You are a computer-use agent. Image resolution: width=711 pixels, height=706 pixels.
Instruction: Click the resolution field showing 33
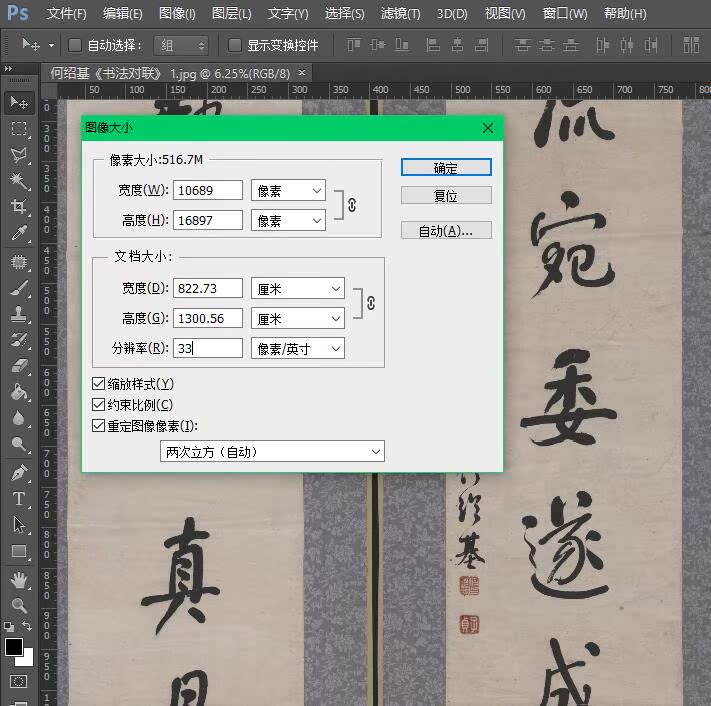[x=208, y=348]
